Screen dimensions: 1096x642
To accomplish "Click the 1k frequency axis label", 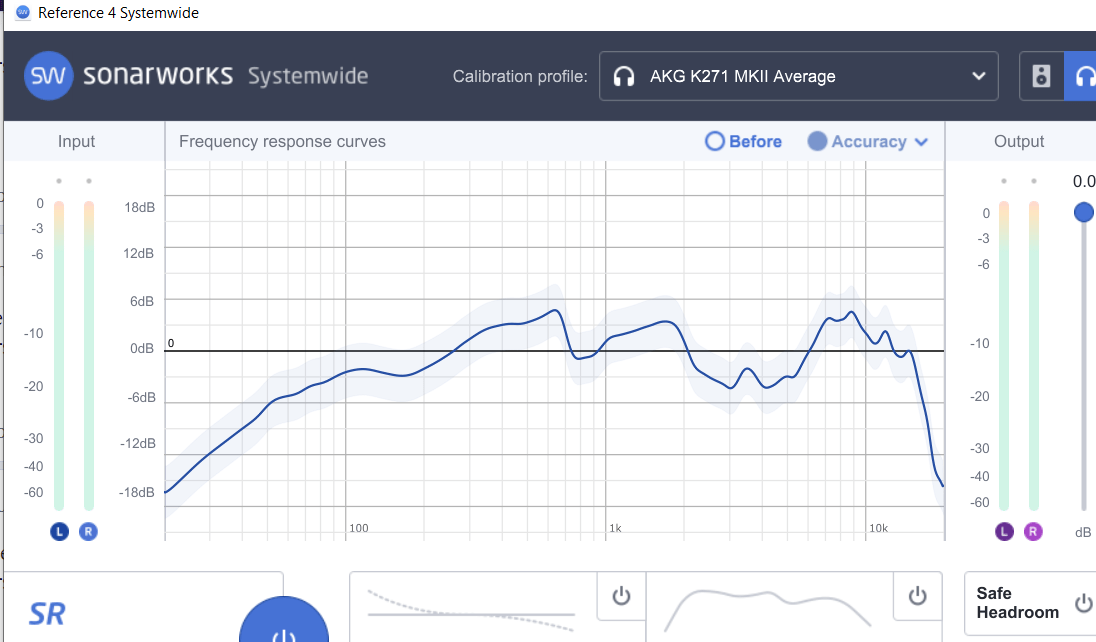I will [615, 528].
